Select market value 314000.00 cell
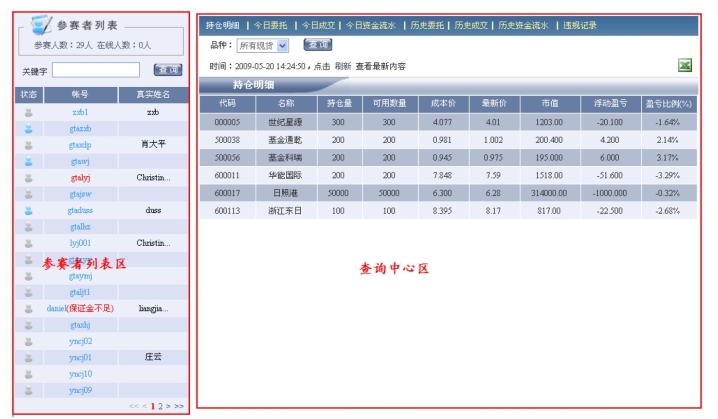718x419 pixels. [549, 193]
